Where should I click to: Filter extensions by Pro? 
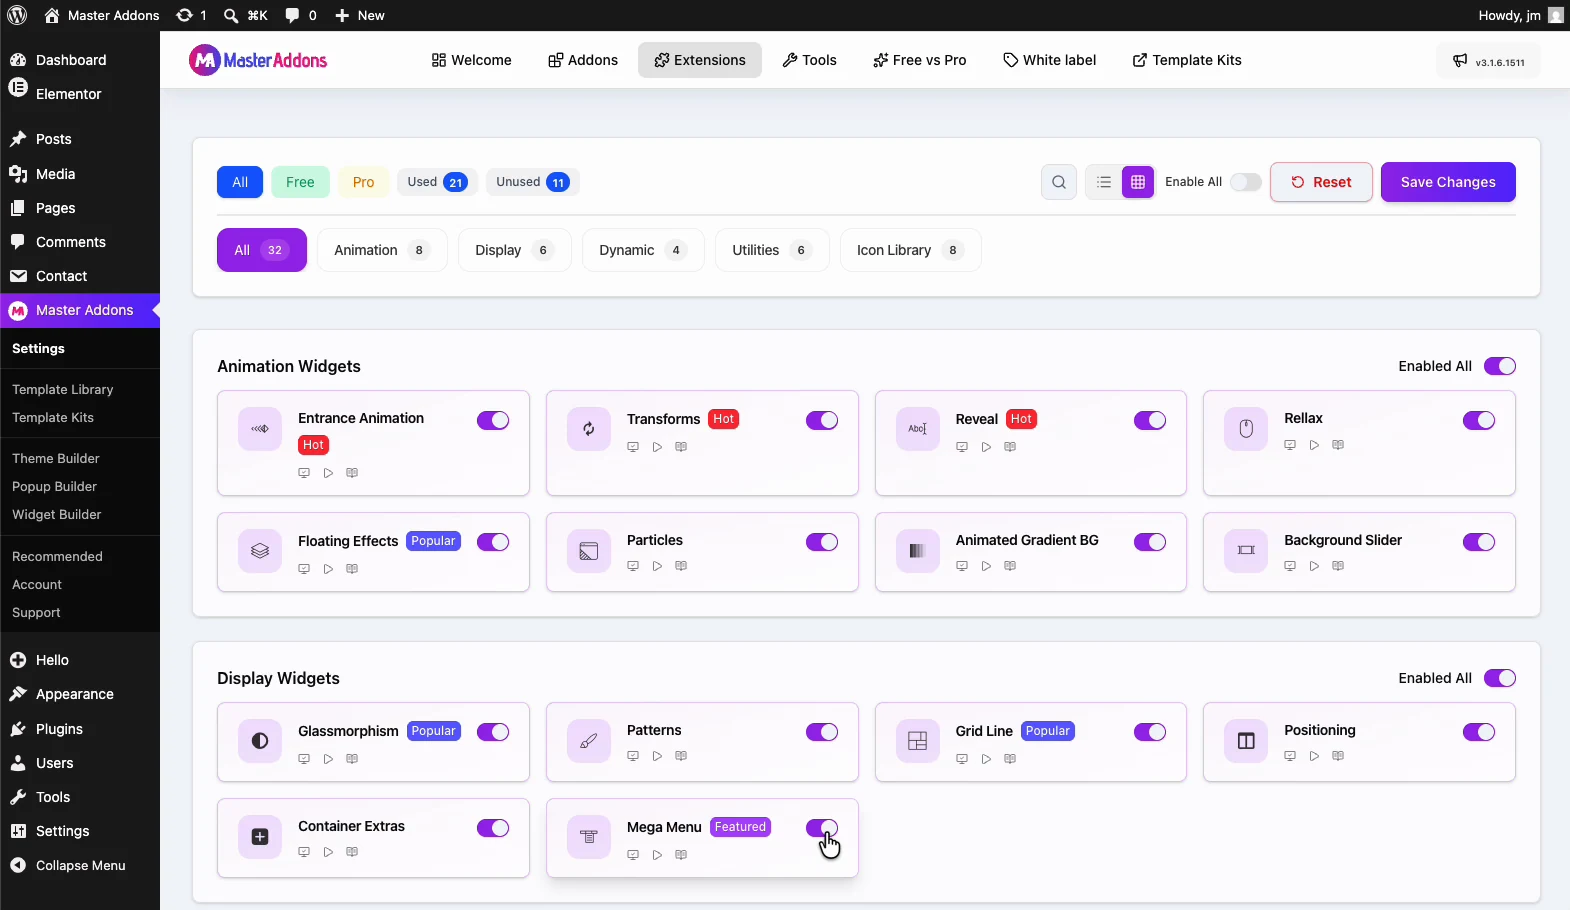[x=364, y=182]
